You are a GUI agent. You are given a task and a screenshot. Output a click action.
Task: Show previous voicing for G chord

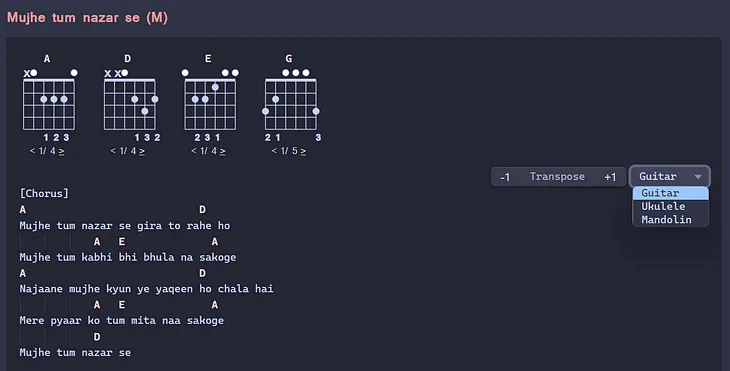(x=274, y=151)
